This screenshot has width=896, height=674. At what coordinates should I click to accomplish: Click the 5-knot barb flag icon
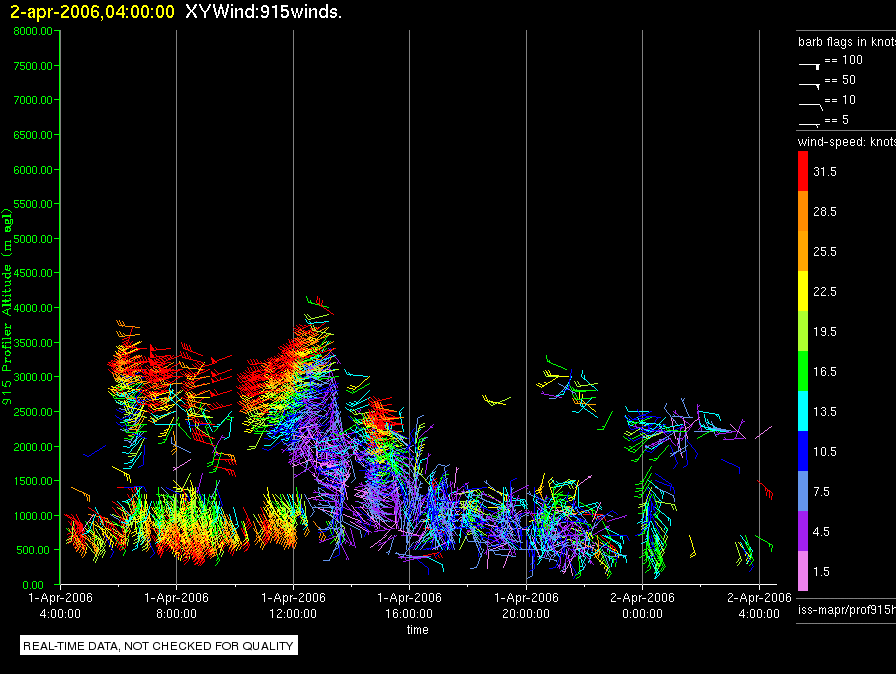[x=809, y=124]
